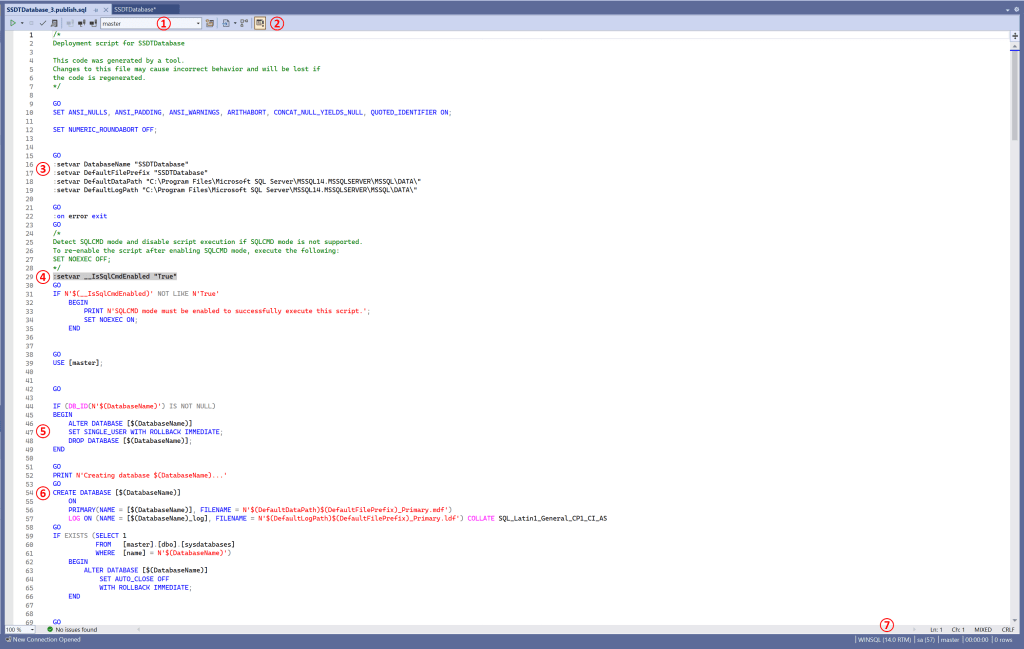Click the vertical scrollbar up arrow
1024x649 pixels.
click(1015, 46)
